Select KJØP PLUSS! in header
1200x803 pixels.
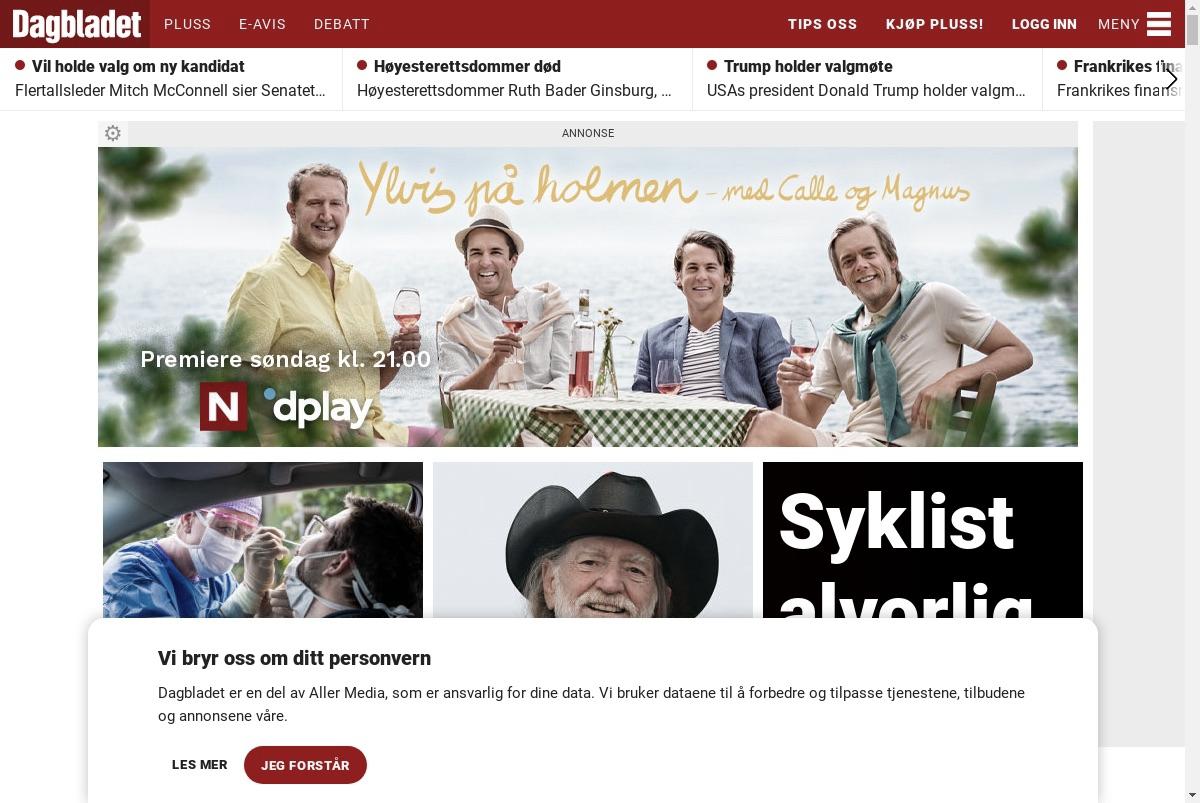pyautogui.click(x=935, y=24)
